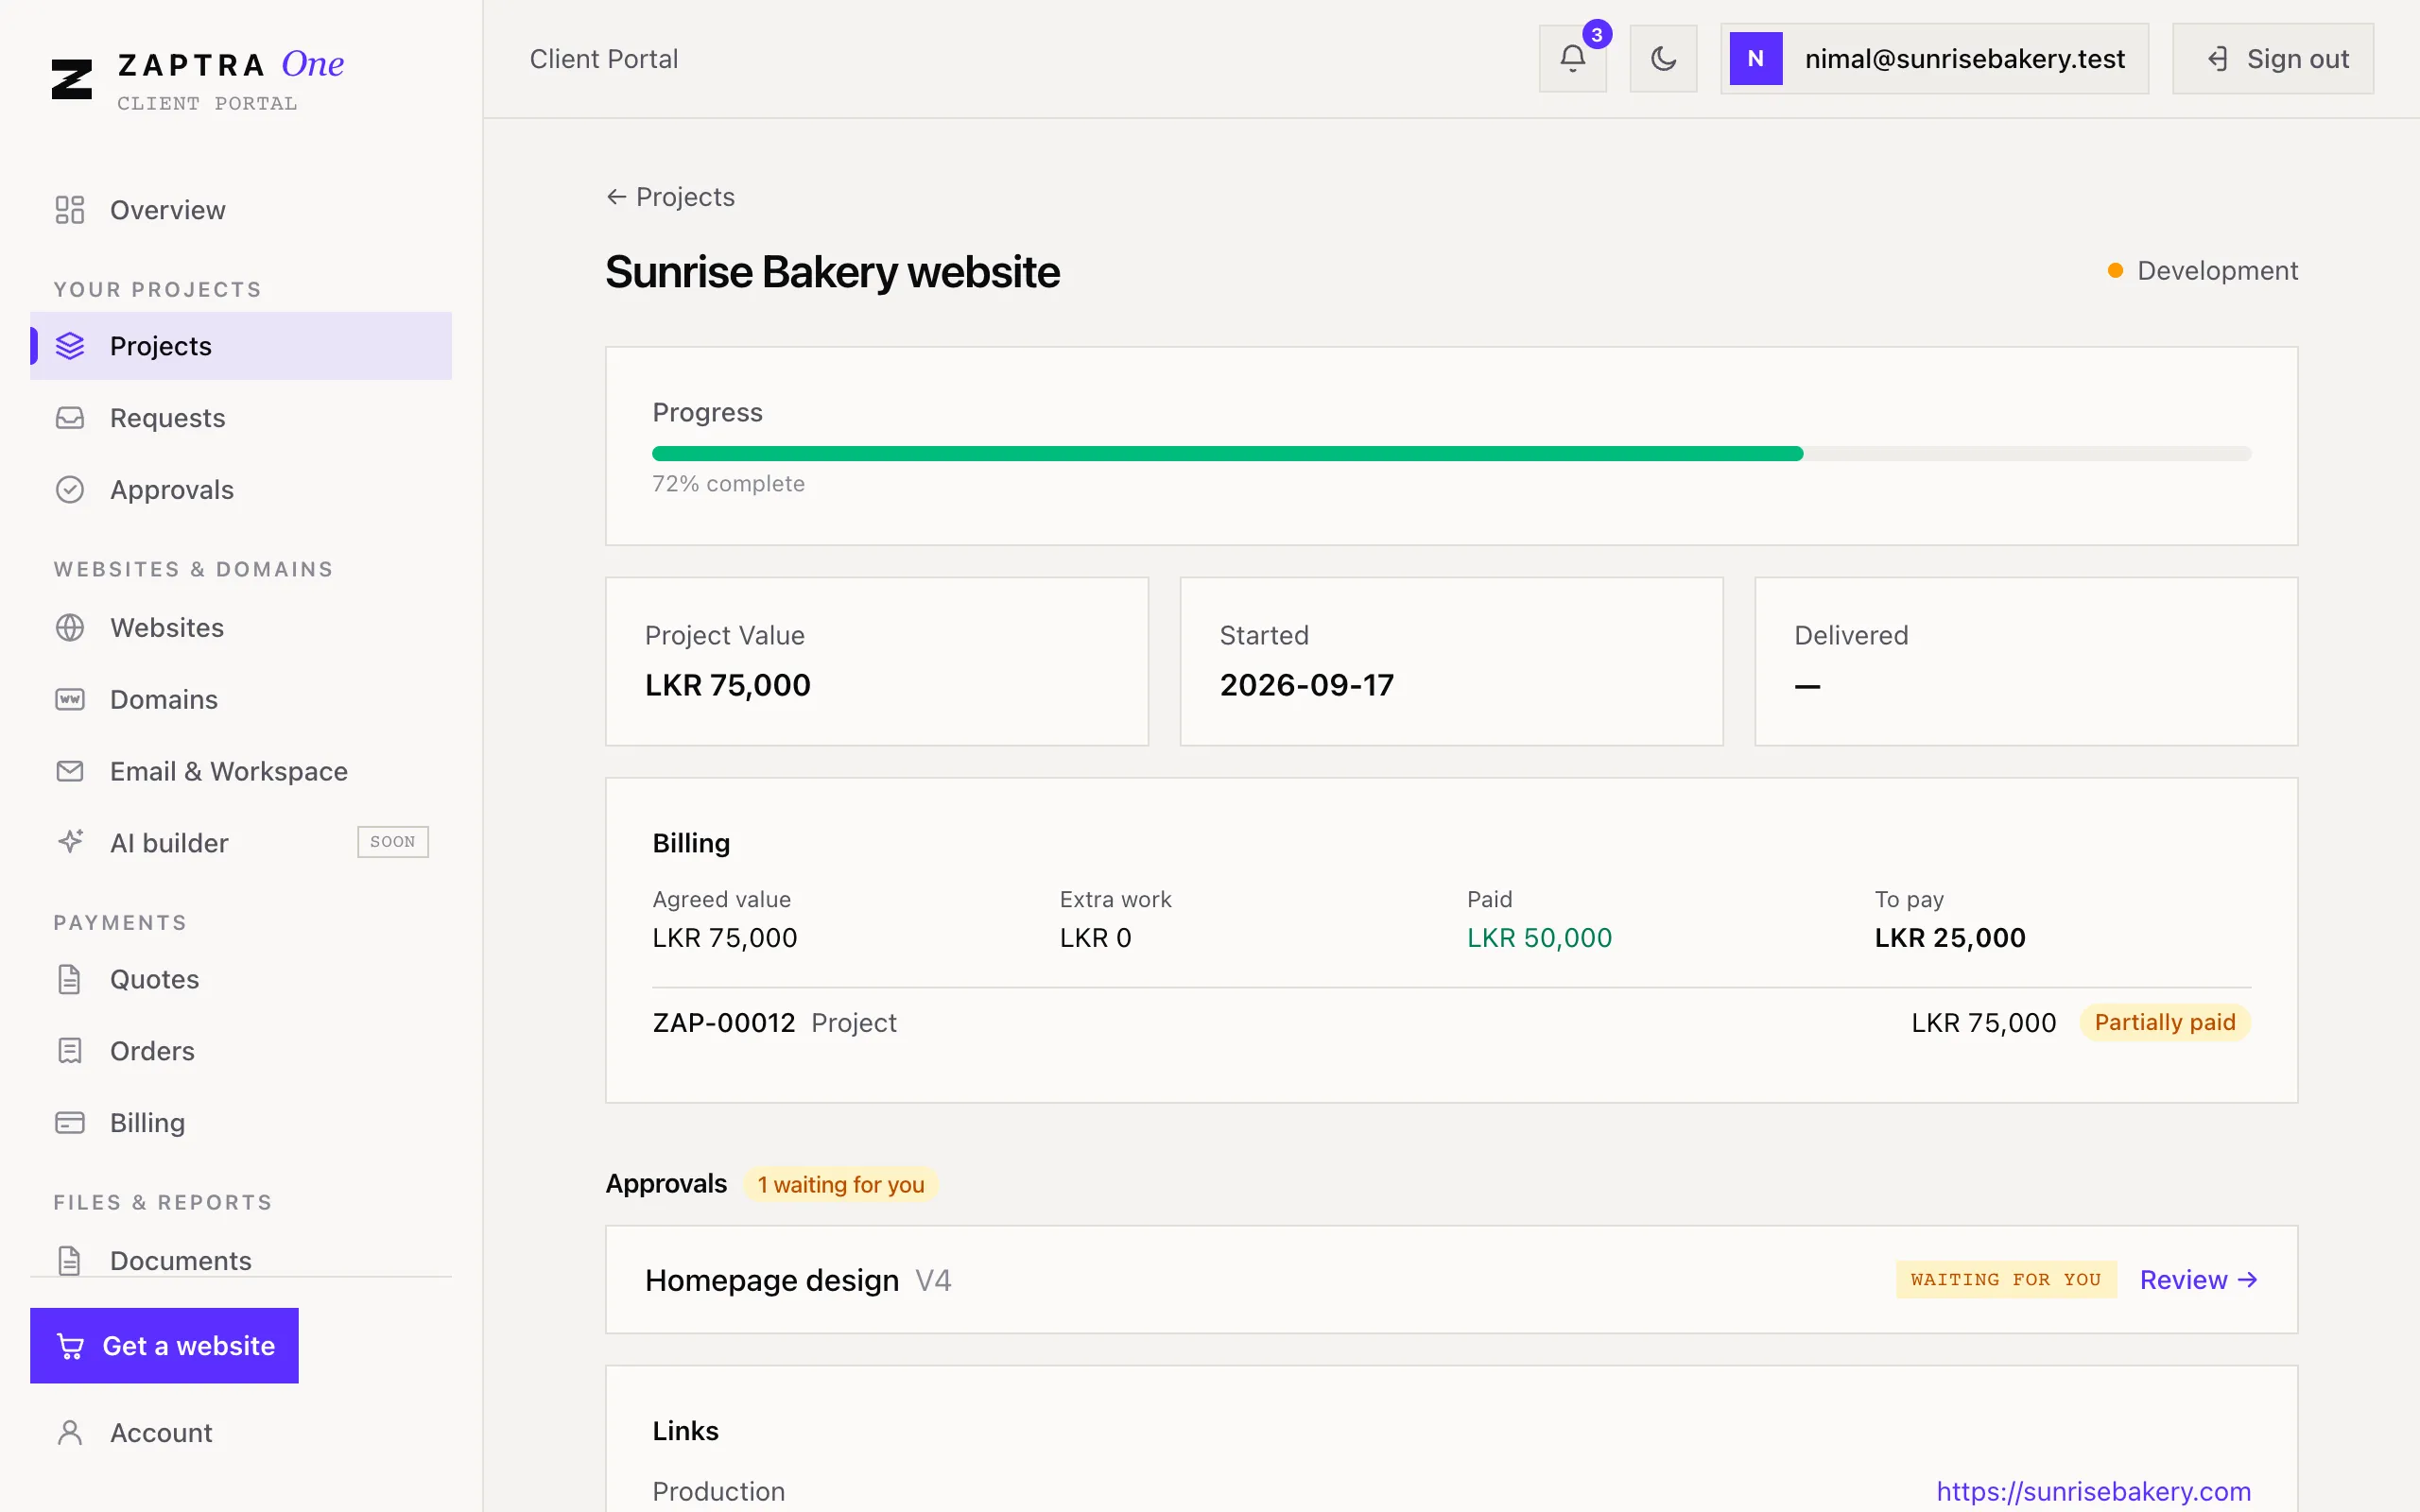Click the Billing card icon

70,1123
